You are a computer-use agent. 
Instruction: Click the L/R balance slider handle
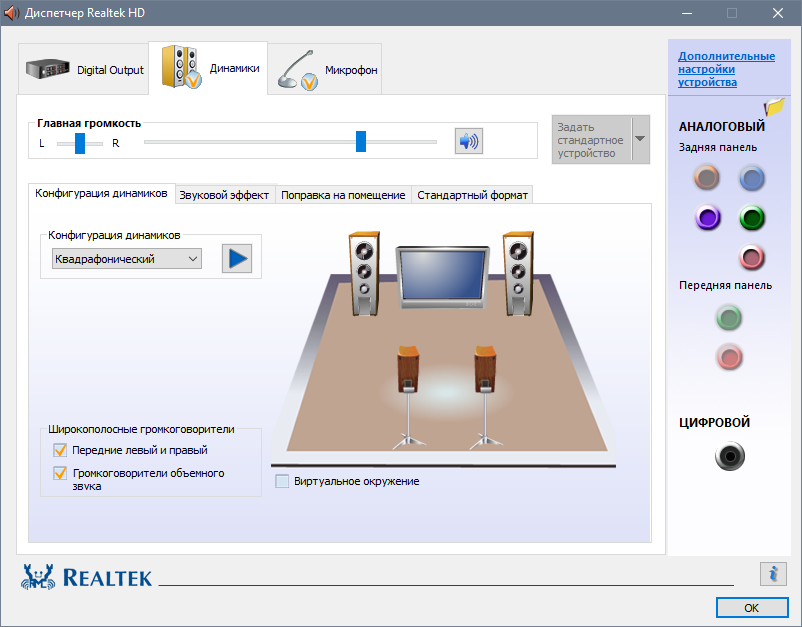tap(80, 143)
